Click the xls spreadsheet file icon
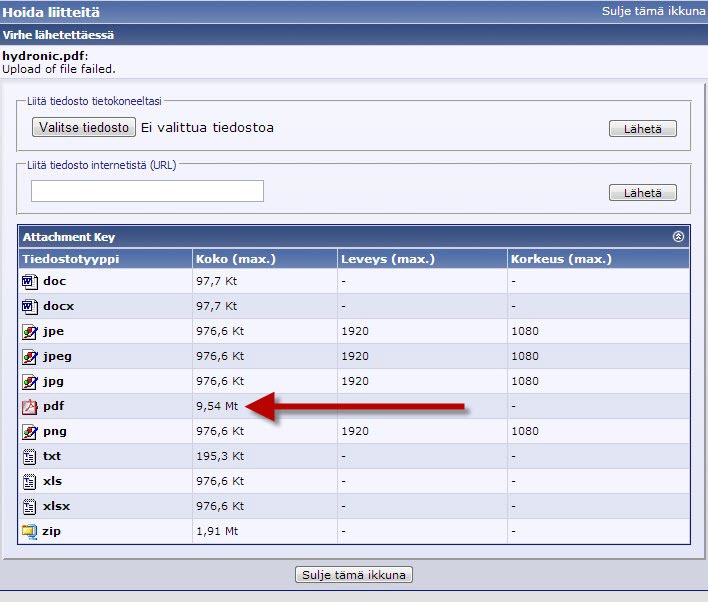 pos(29,481)
